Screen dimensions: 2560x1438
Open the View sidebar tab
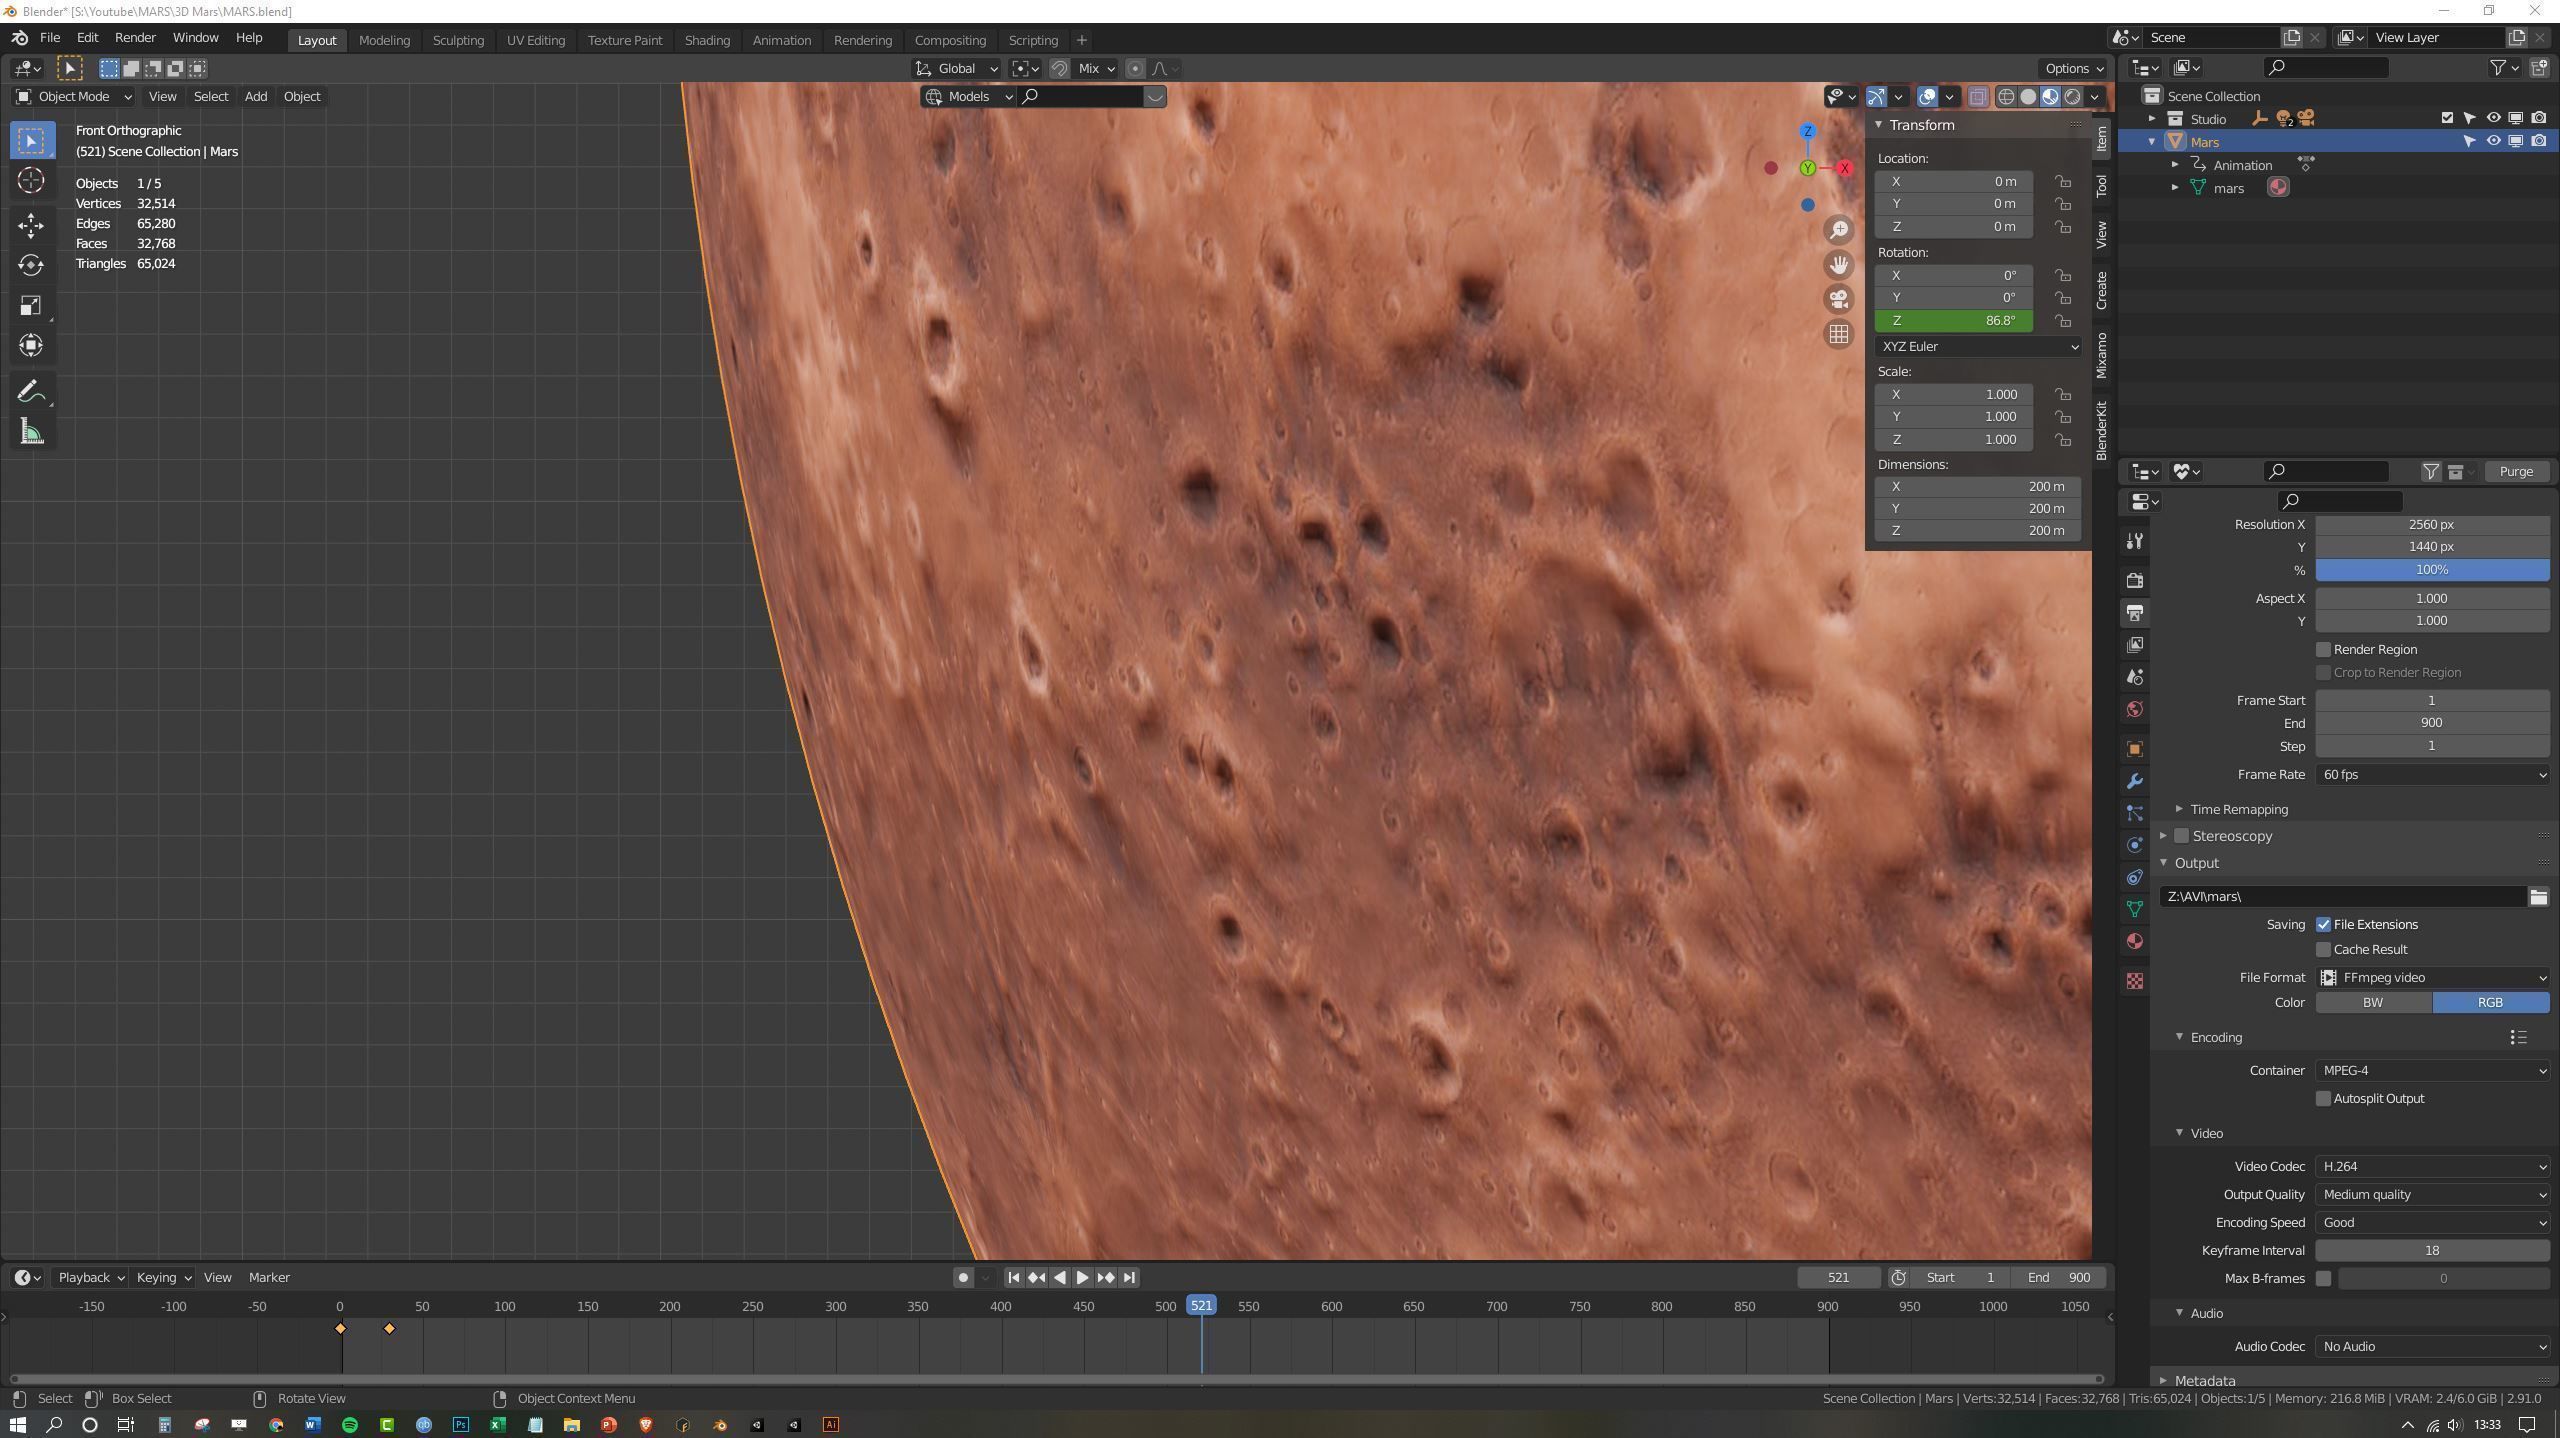point(2102,235)
